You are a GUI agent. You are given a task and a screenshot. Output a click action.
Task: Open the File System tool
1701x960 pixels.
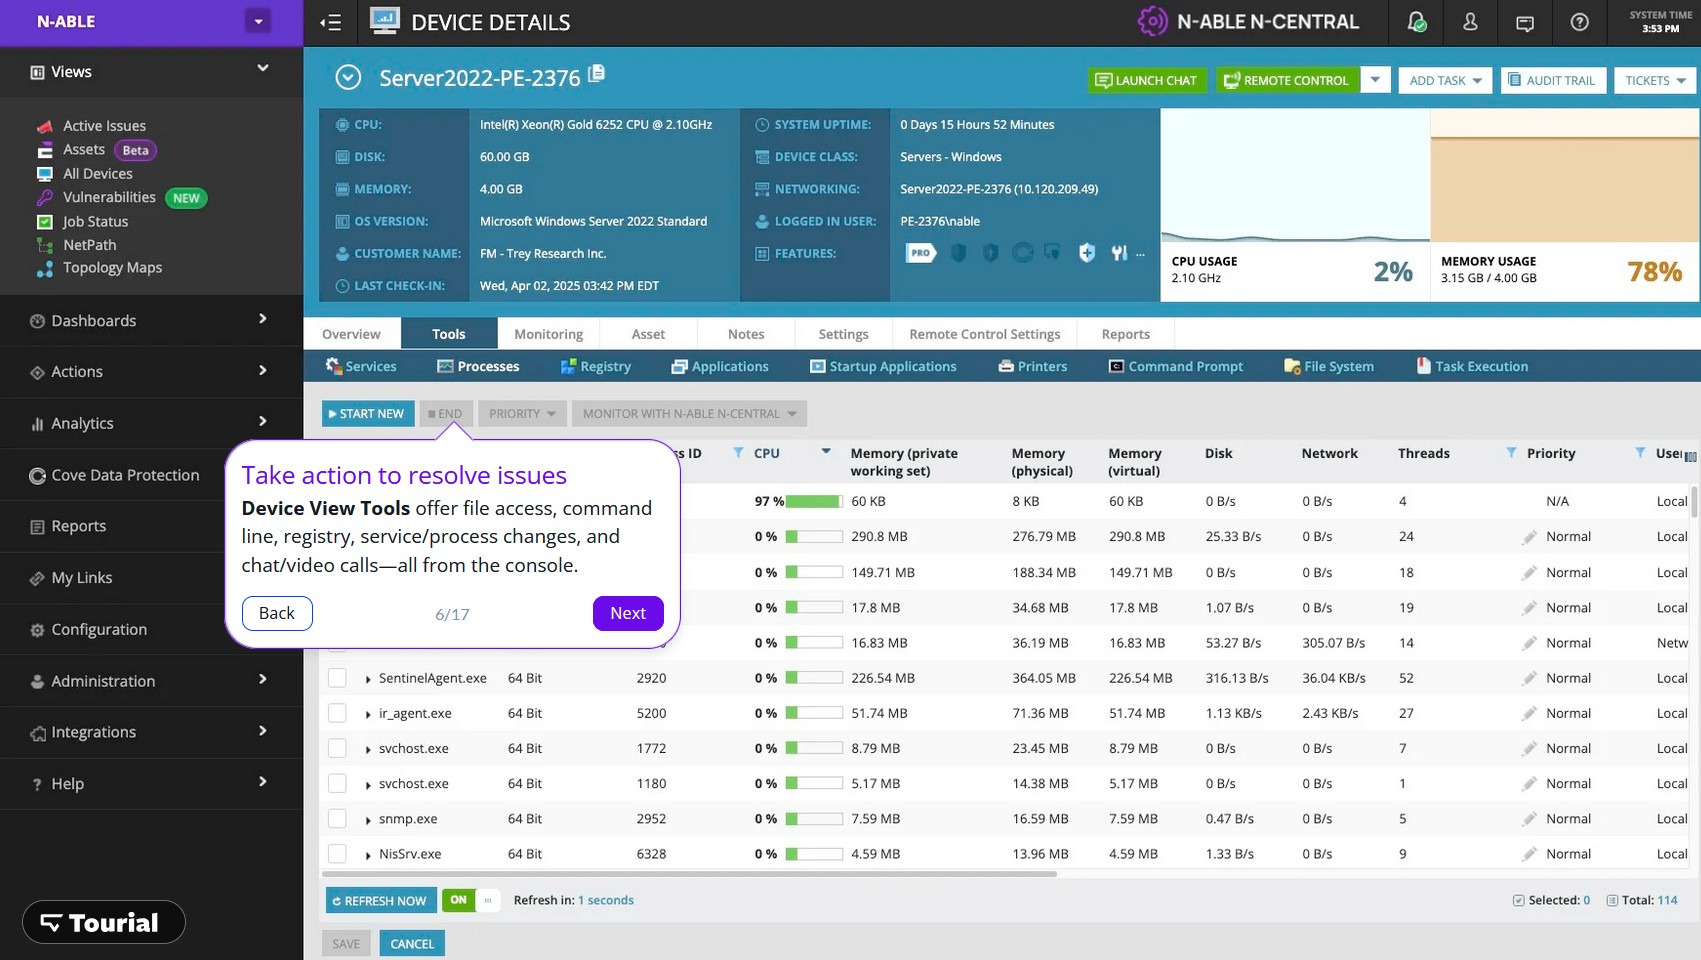[1329, 366]
